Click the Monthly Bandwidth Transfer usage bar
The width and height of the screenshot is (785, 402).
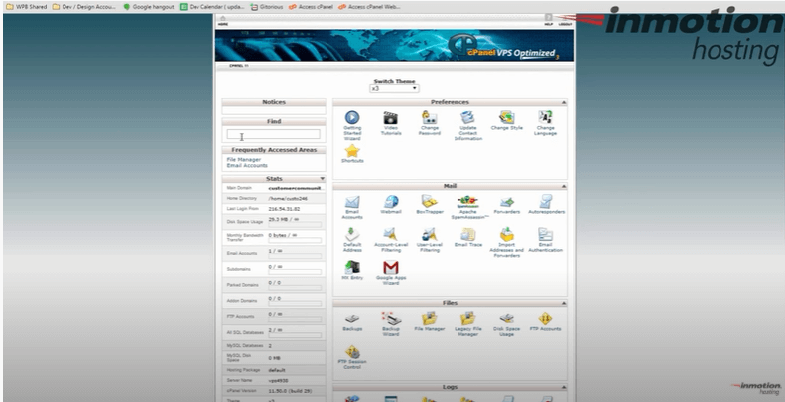[295, 240]
